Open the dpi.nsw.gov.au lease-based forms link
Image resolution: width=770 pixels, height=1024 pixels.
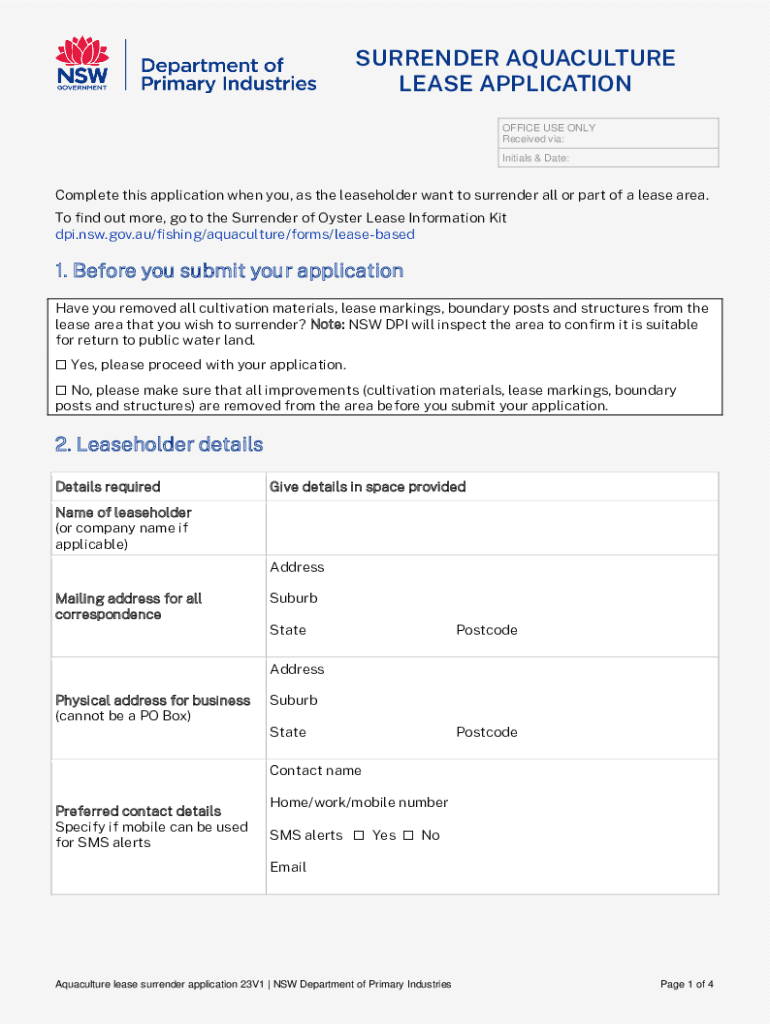[x=234, y=235]
